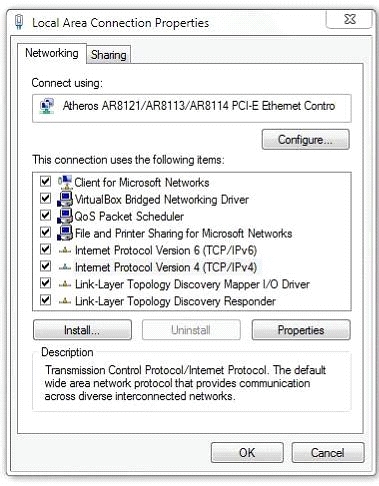Confirm changes with the OK button
The width and height of the screenshot is (379, 486).
(247, 453)
